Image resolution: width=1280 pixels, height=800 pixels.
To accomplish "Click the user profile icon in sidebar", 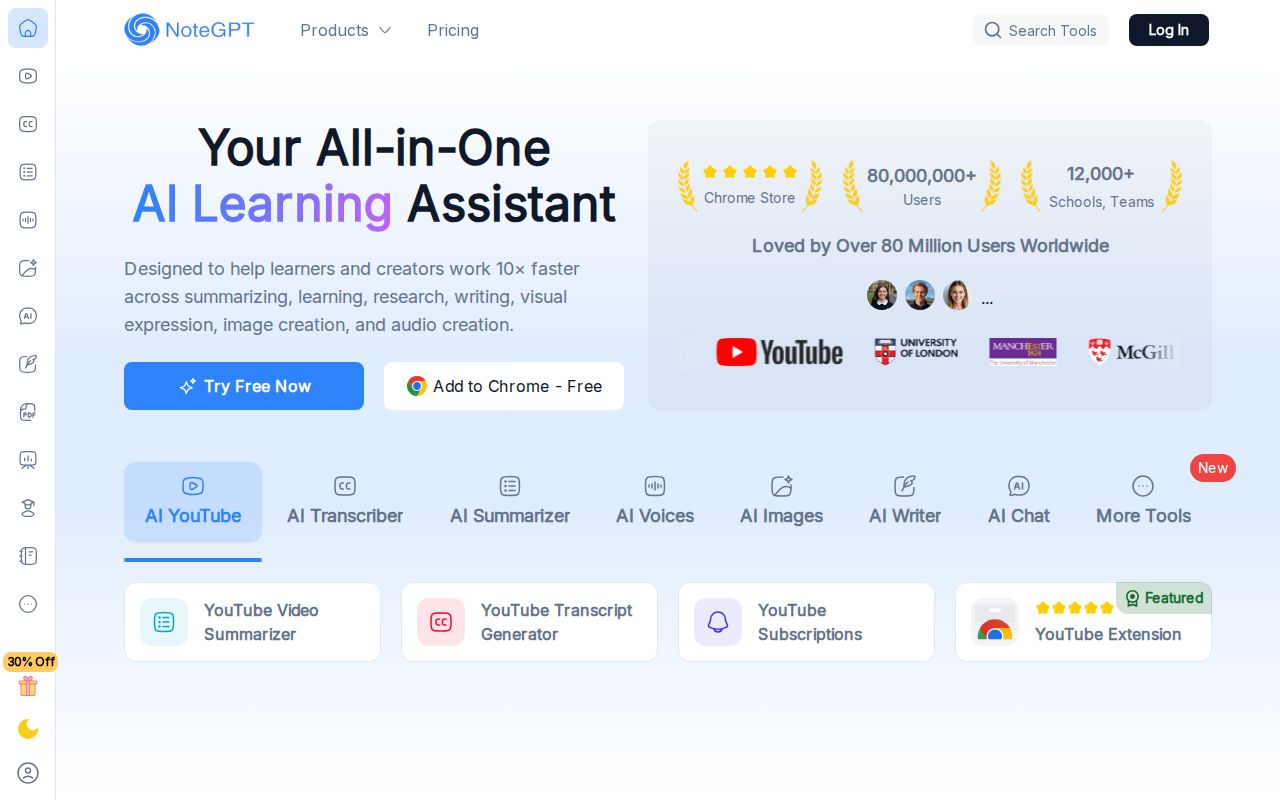I will click(x=28, y=773).
